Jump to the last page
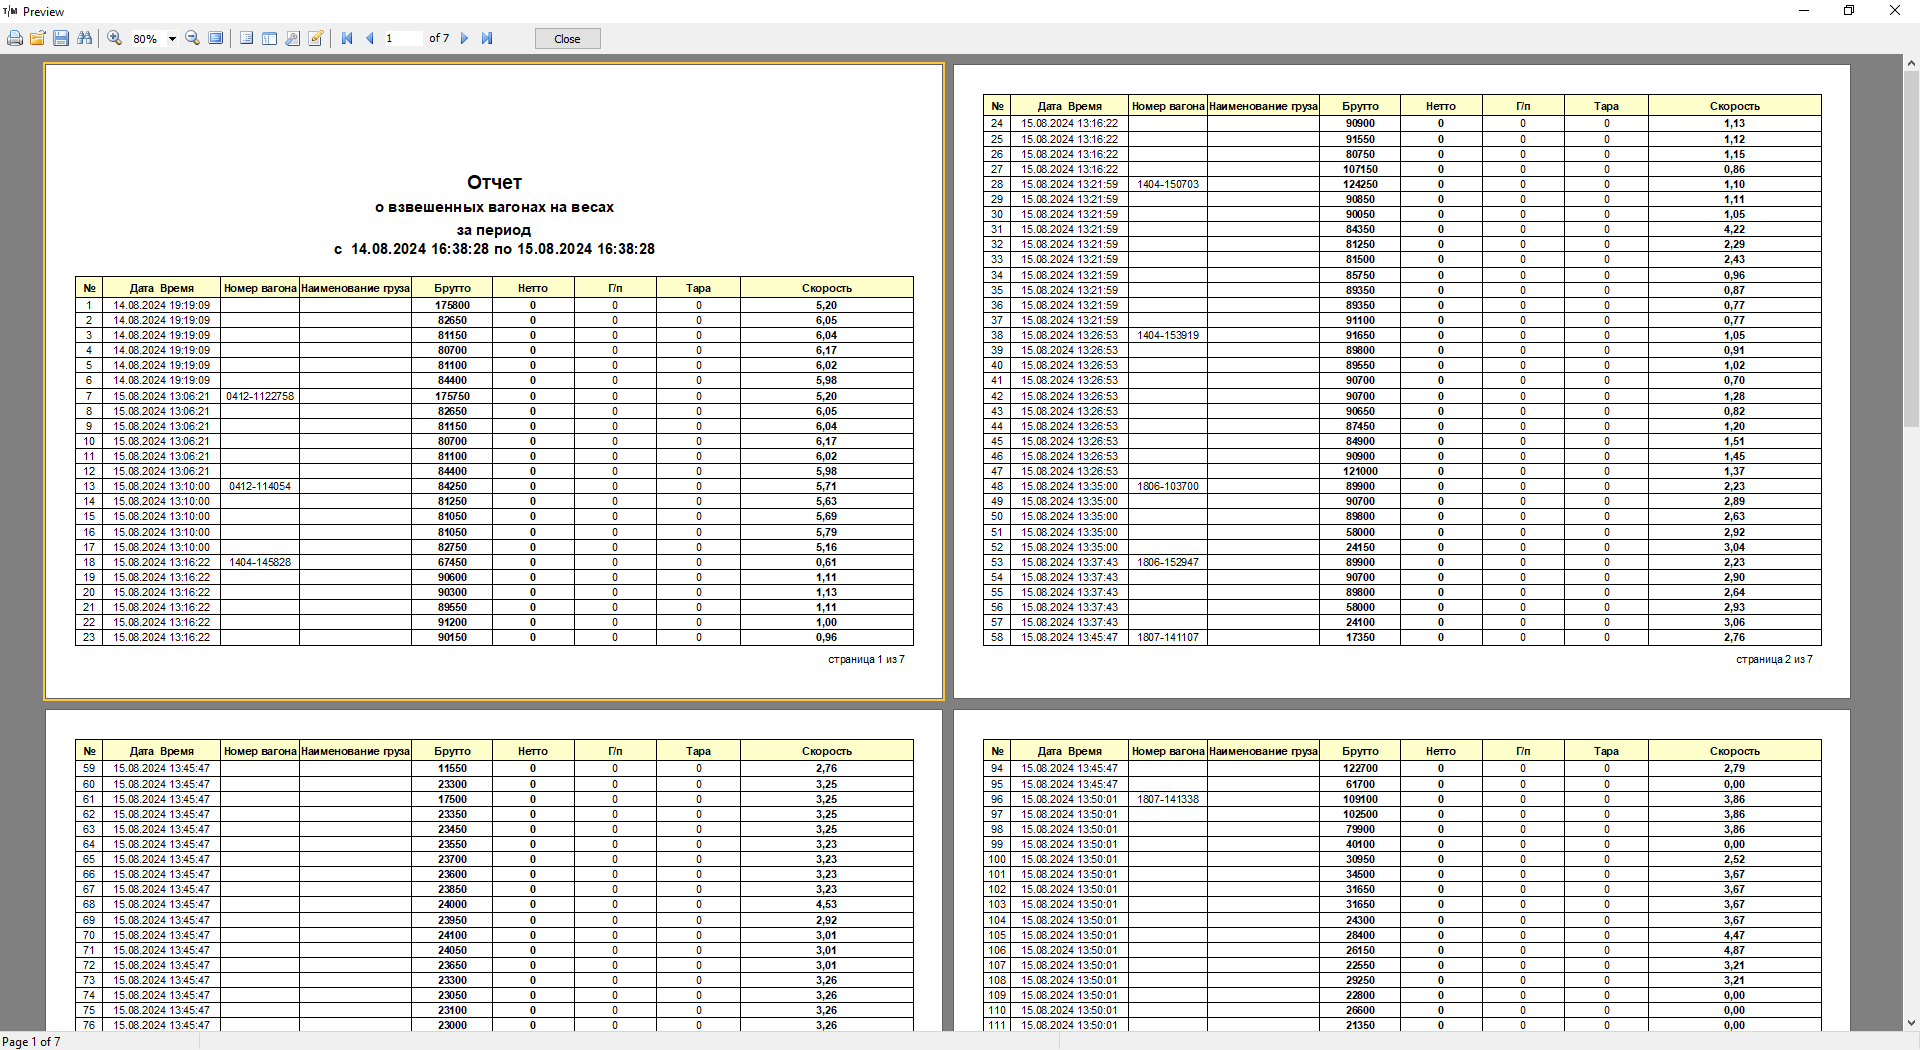The image size is (1920, 1050). (487, 38)
